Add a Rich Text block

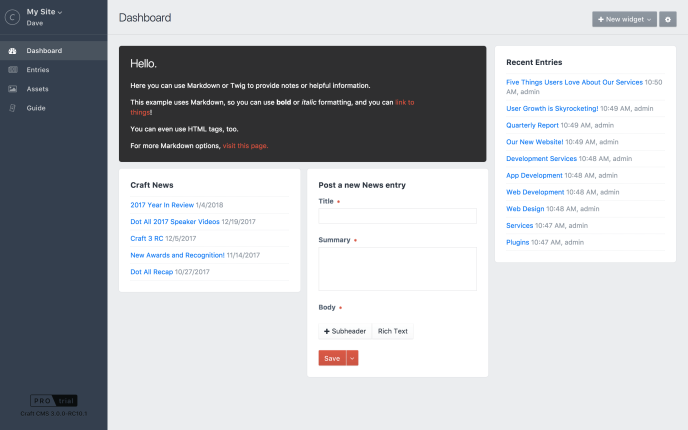pyautogui.click(x=393, y=331)
